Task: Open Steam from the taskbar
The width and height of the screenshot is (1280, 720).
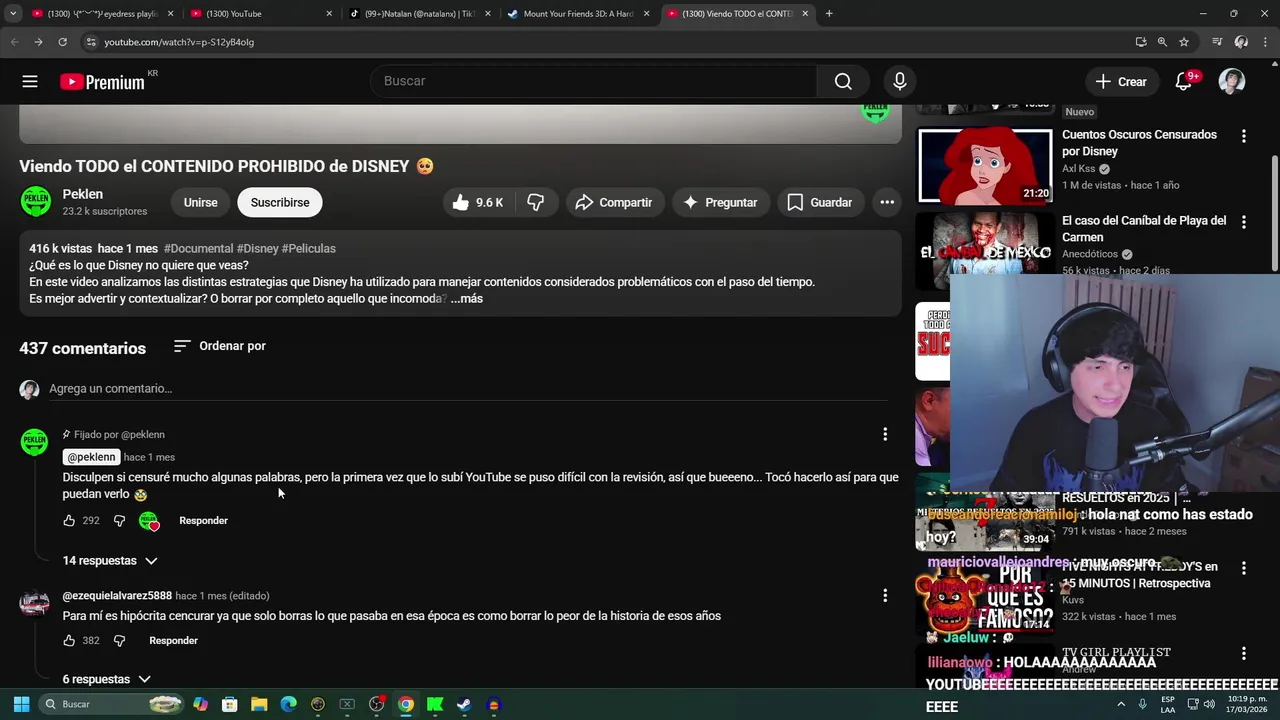Action: point(464,704)
